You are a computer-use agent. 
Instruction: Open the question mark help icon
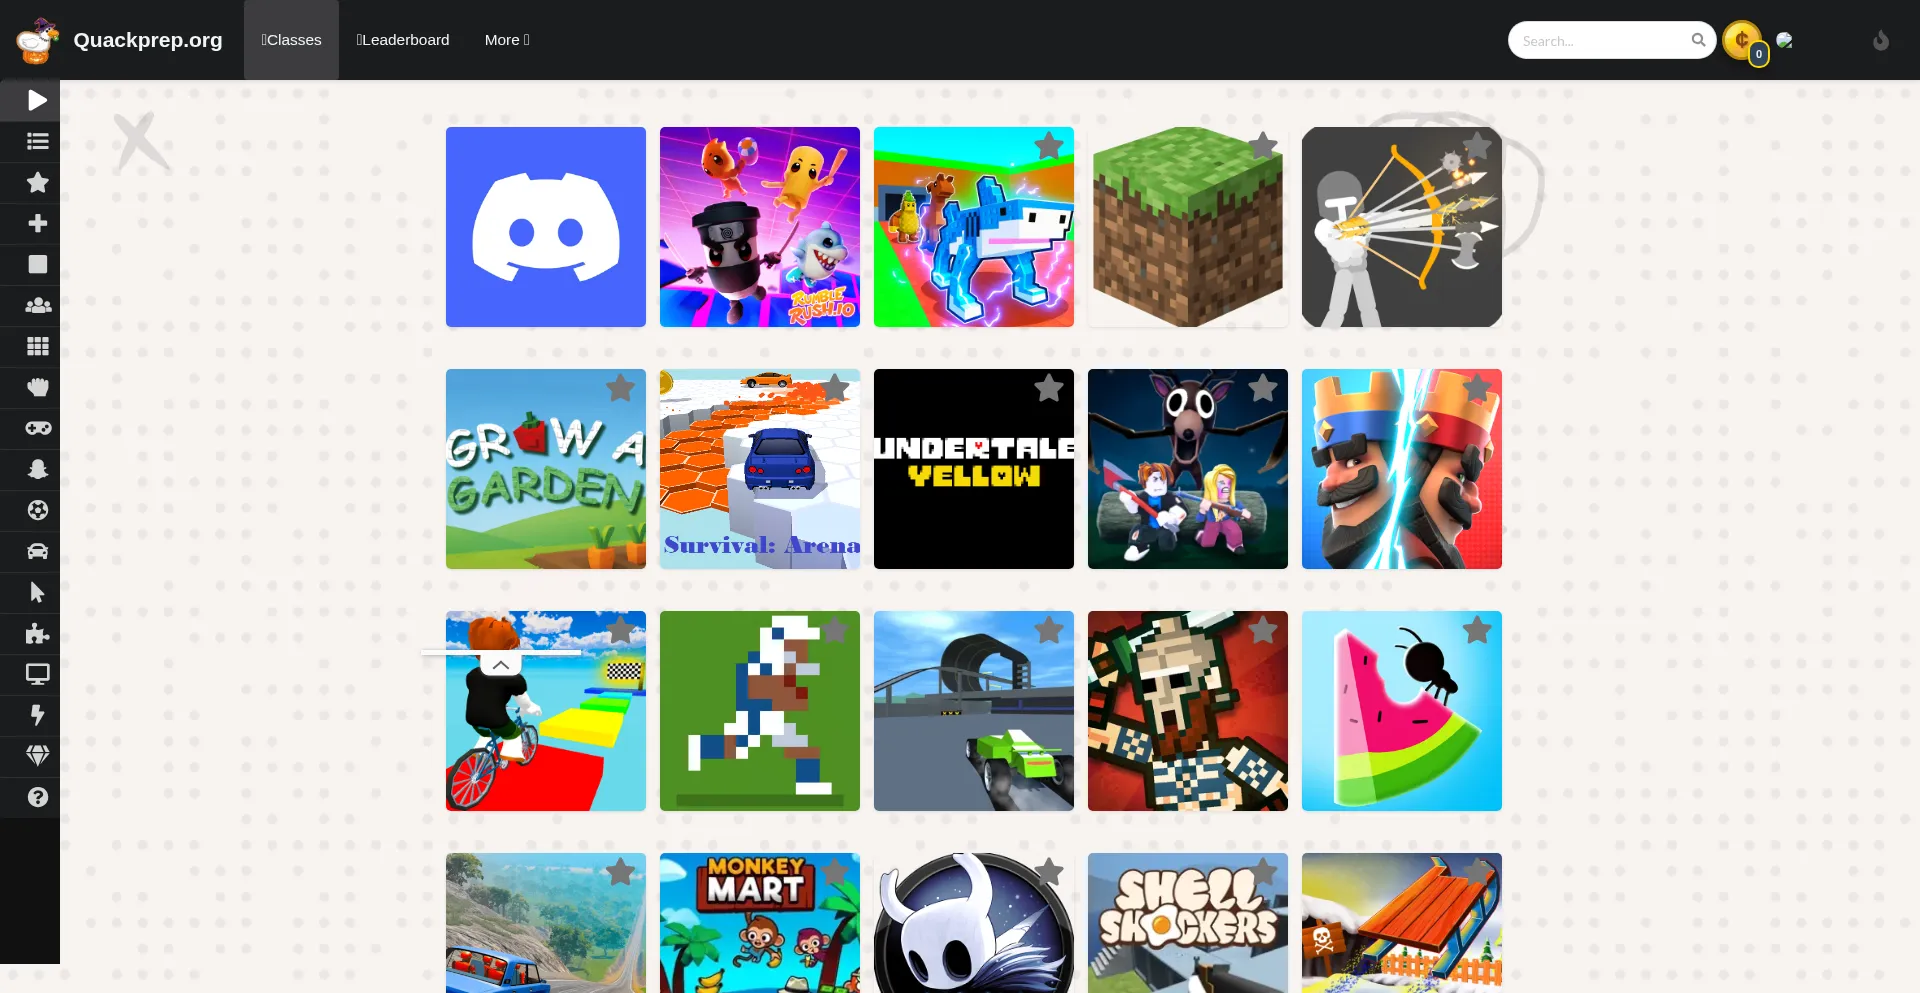click(x=37, y=797)
